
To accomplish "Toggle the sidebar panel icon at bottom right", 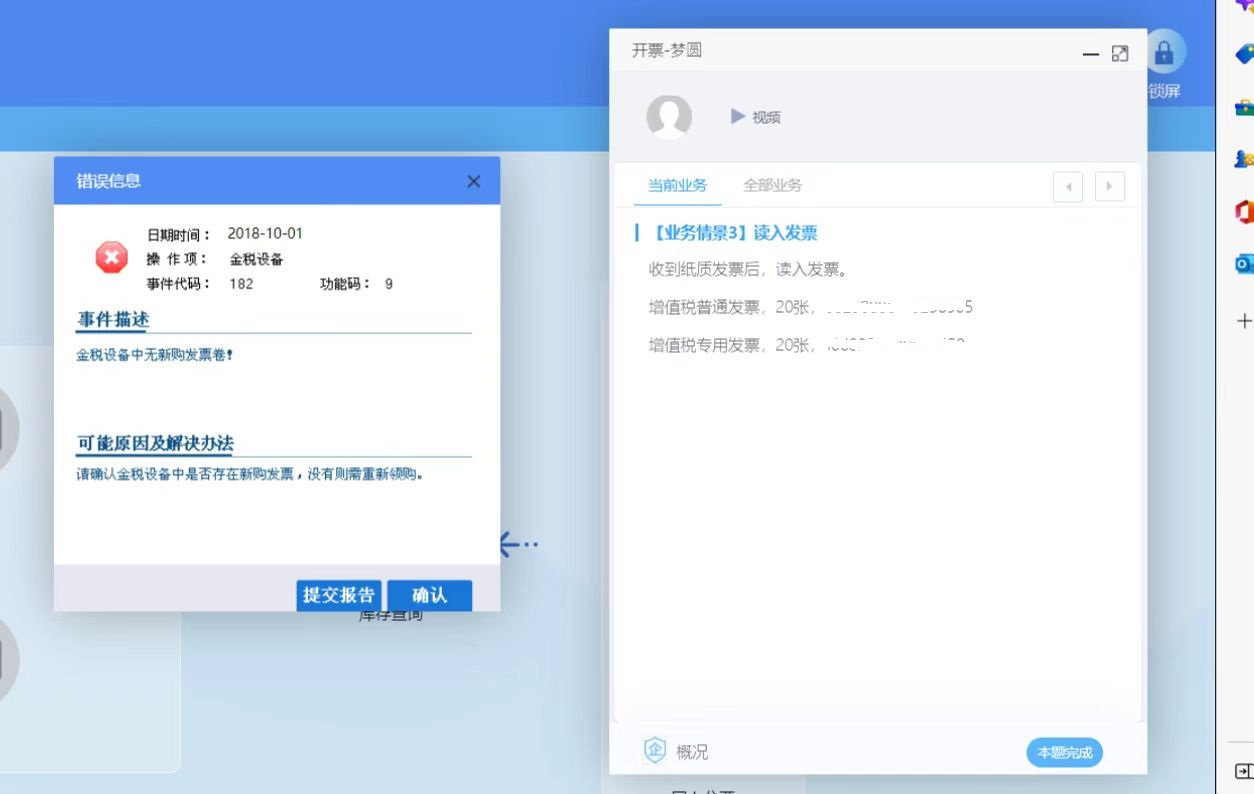I will (x=1243, y=771).
